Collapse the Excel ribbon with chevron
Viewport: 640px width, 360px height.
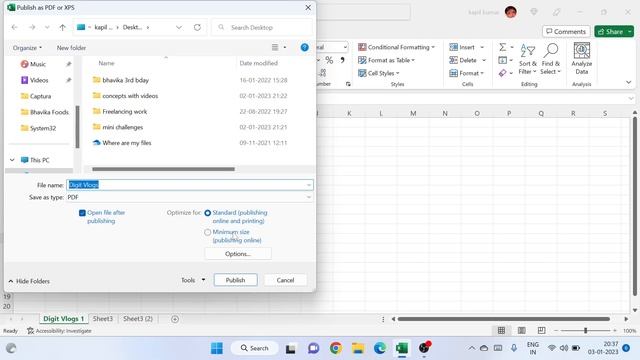(x=629, y=82)
